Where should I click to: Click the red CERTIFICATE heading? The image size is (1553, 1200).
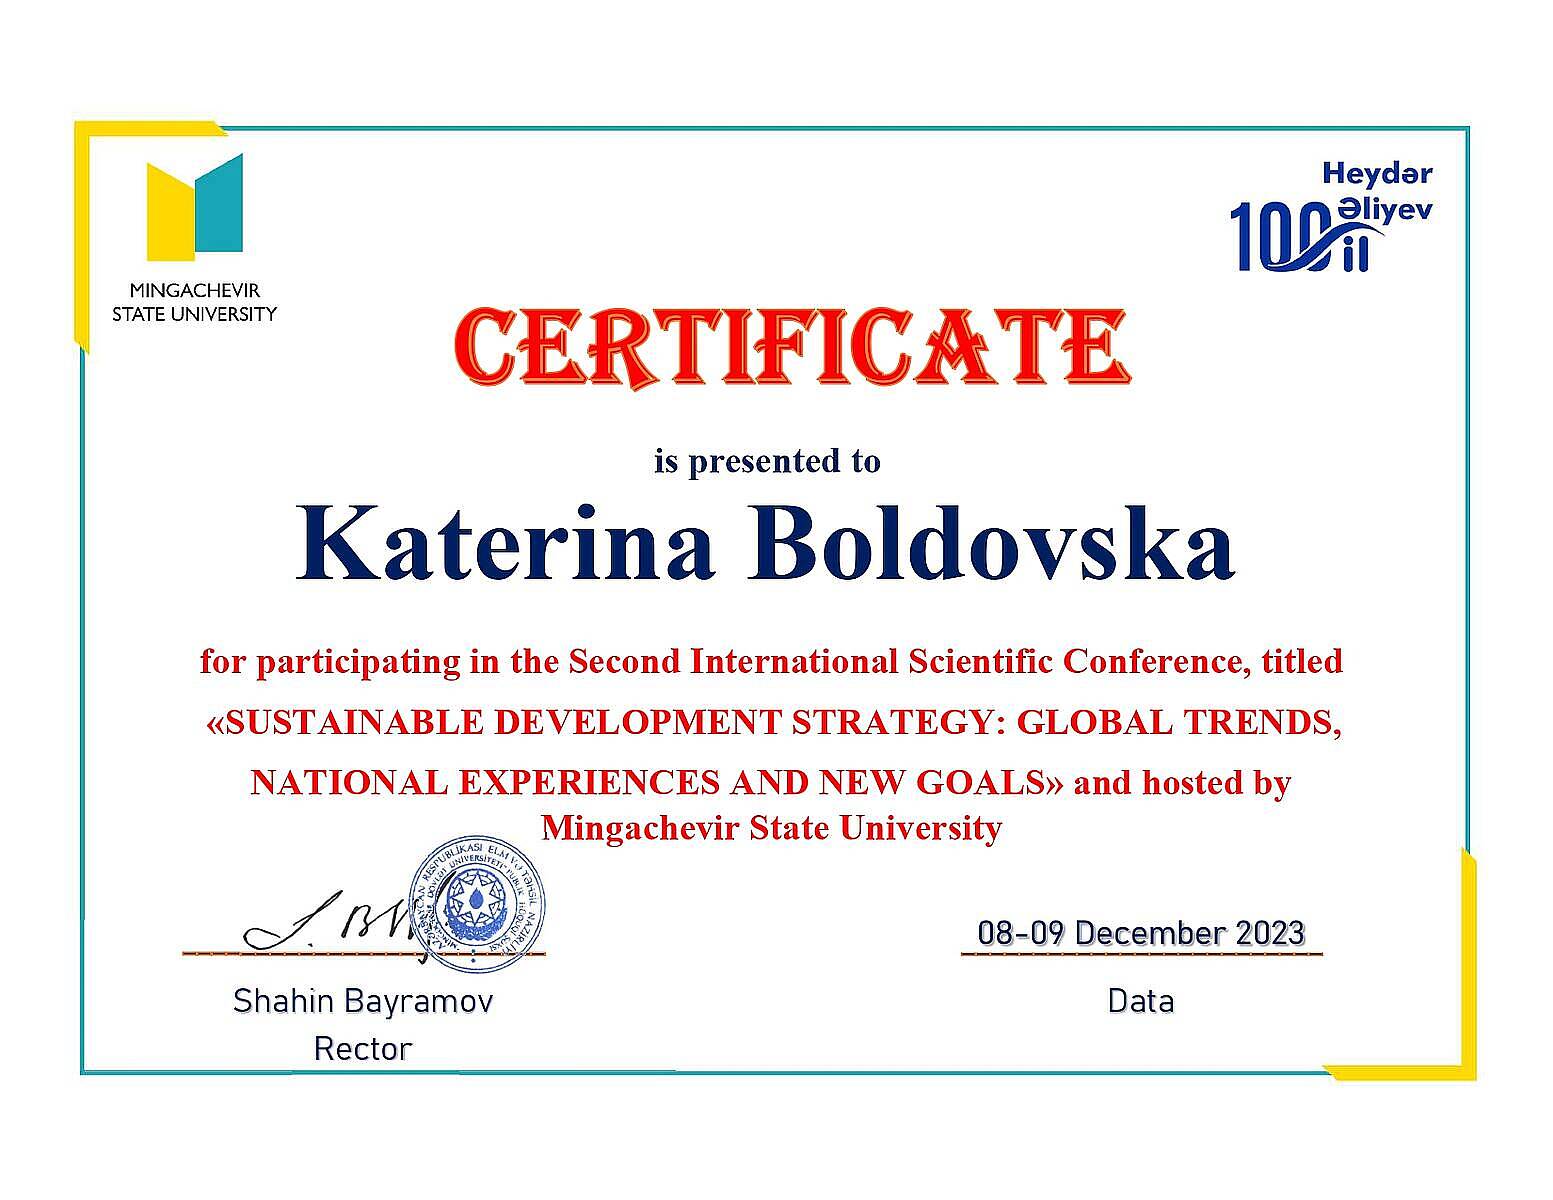pyautogui.click(x=793, y=349)
